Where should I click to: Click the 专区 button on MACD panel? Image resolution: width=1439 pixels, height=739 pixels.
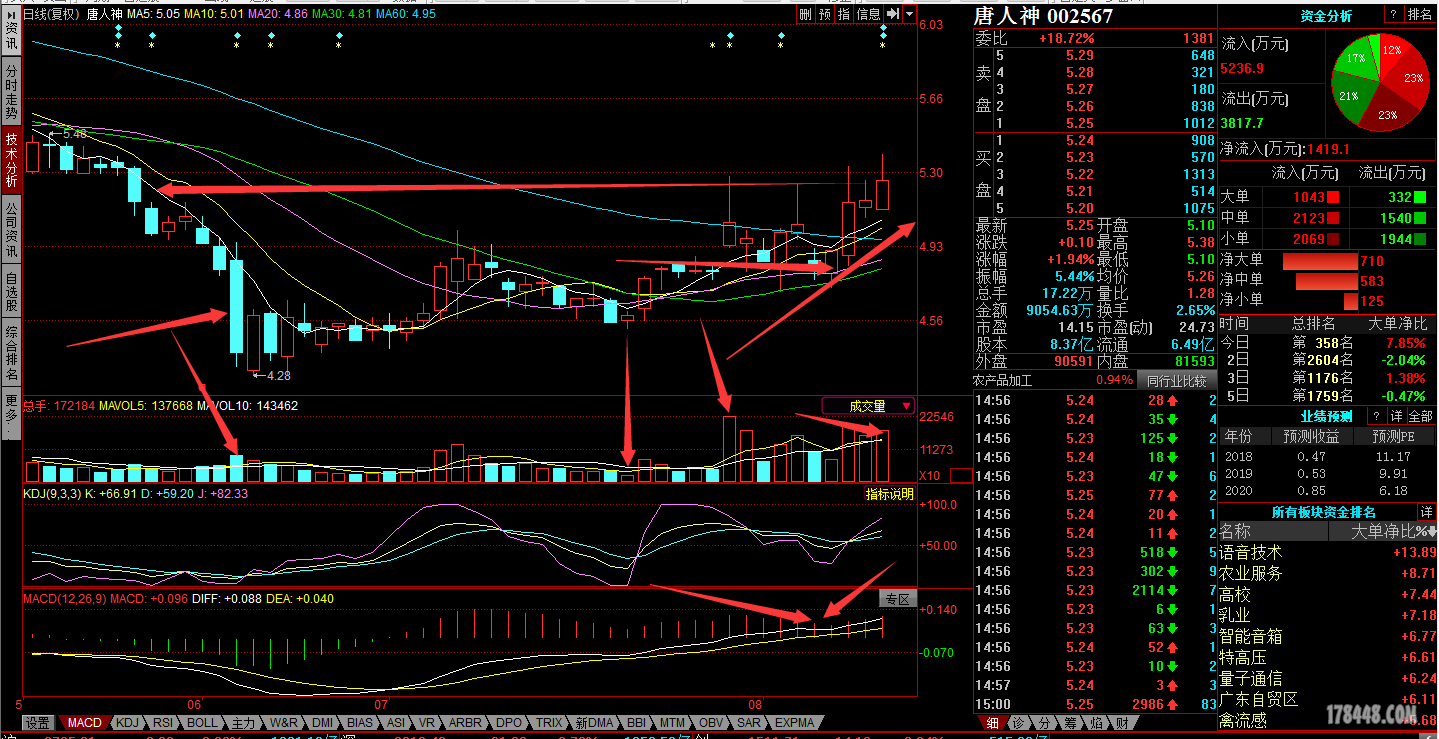click(897, 599)
